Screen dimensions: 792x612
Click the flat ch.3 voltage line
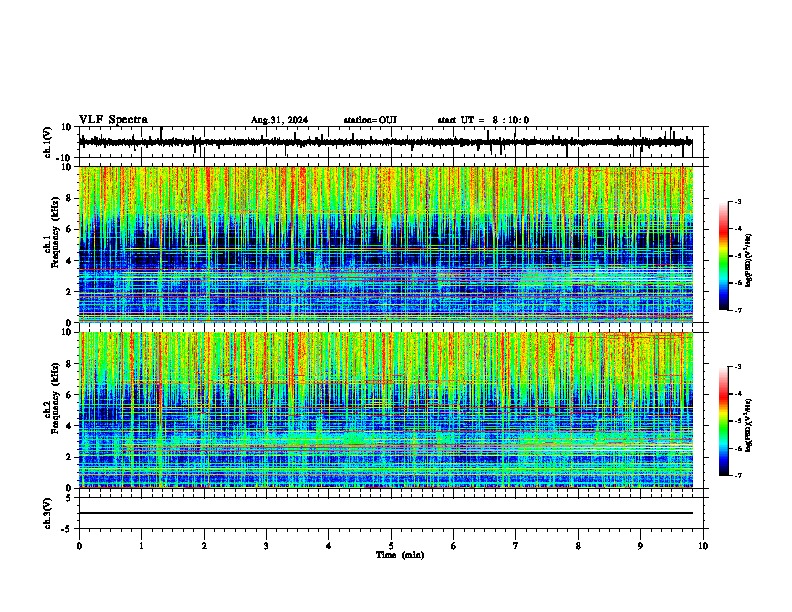pyautogui.click(x=386, y=513)
